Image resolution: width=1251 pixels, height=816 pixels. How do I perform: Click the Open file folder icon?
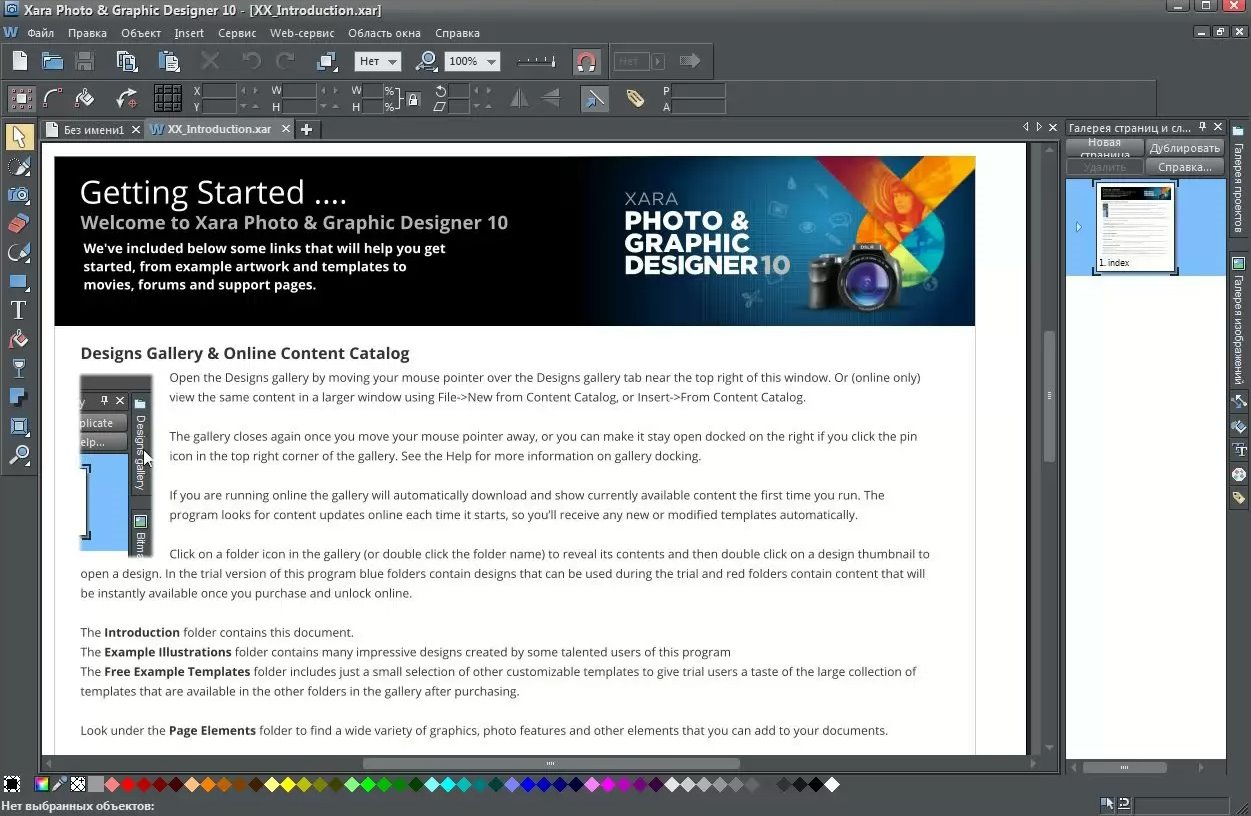[x=52, y=62]
